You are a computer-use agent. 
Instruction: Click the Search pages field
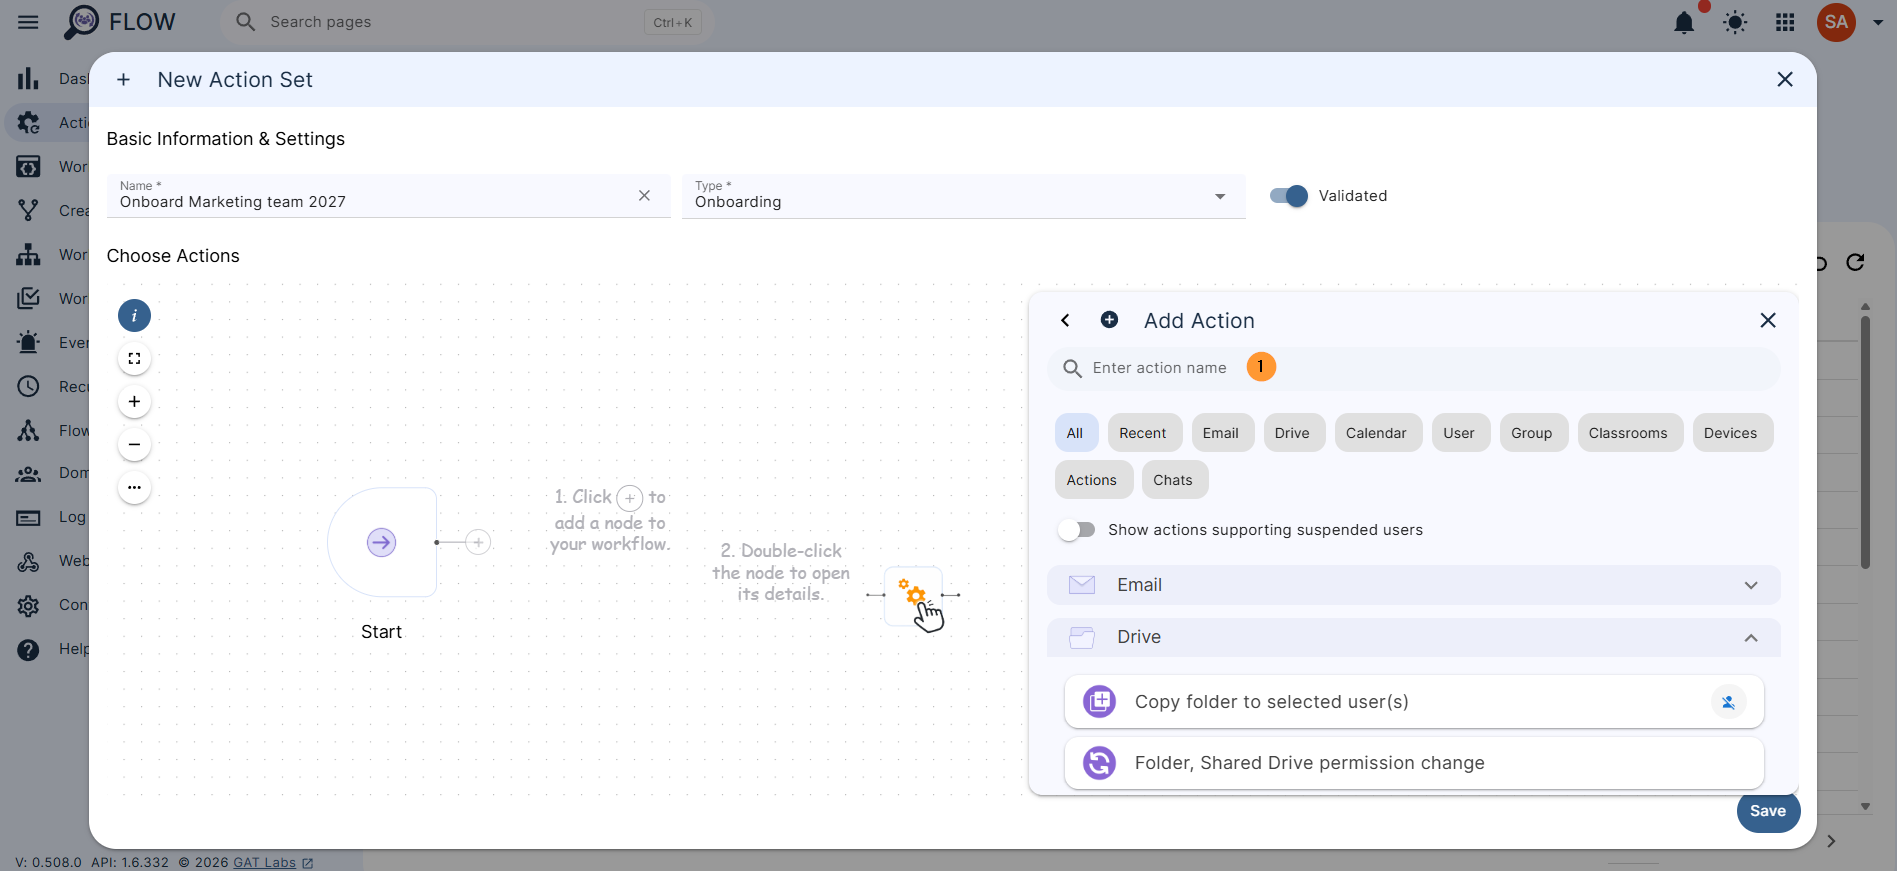467,22
